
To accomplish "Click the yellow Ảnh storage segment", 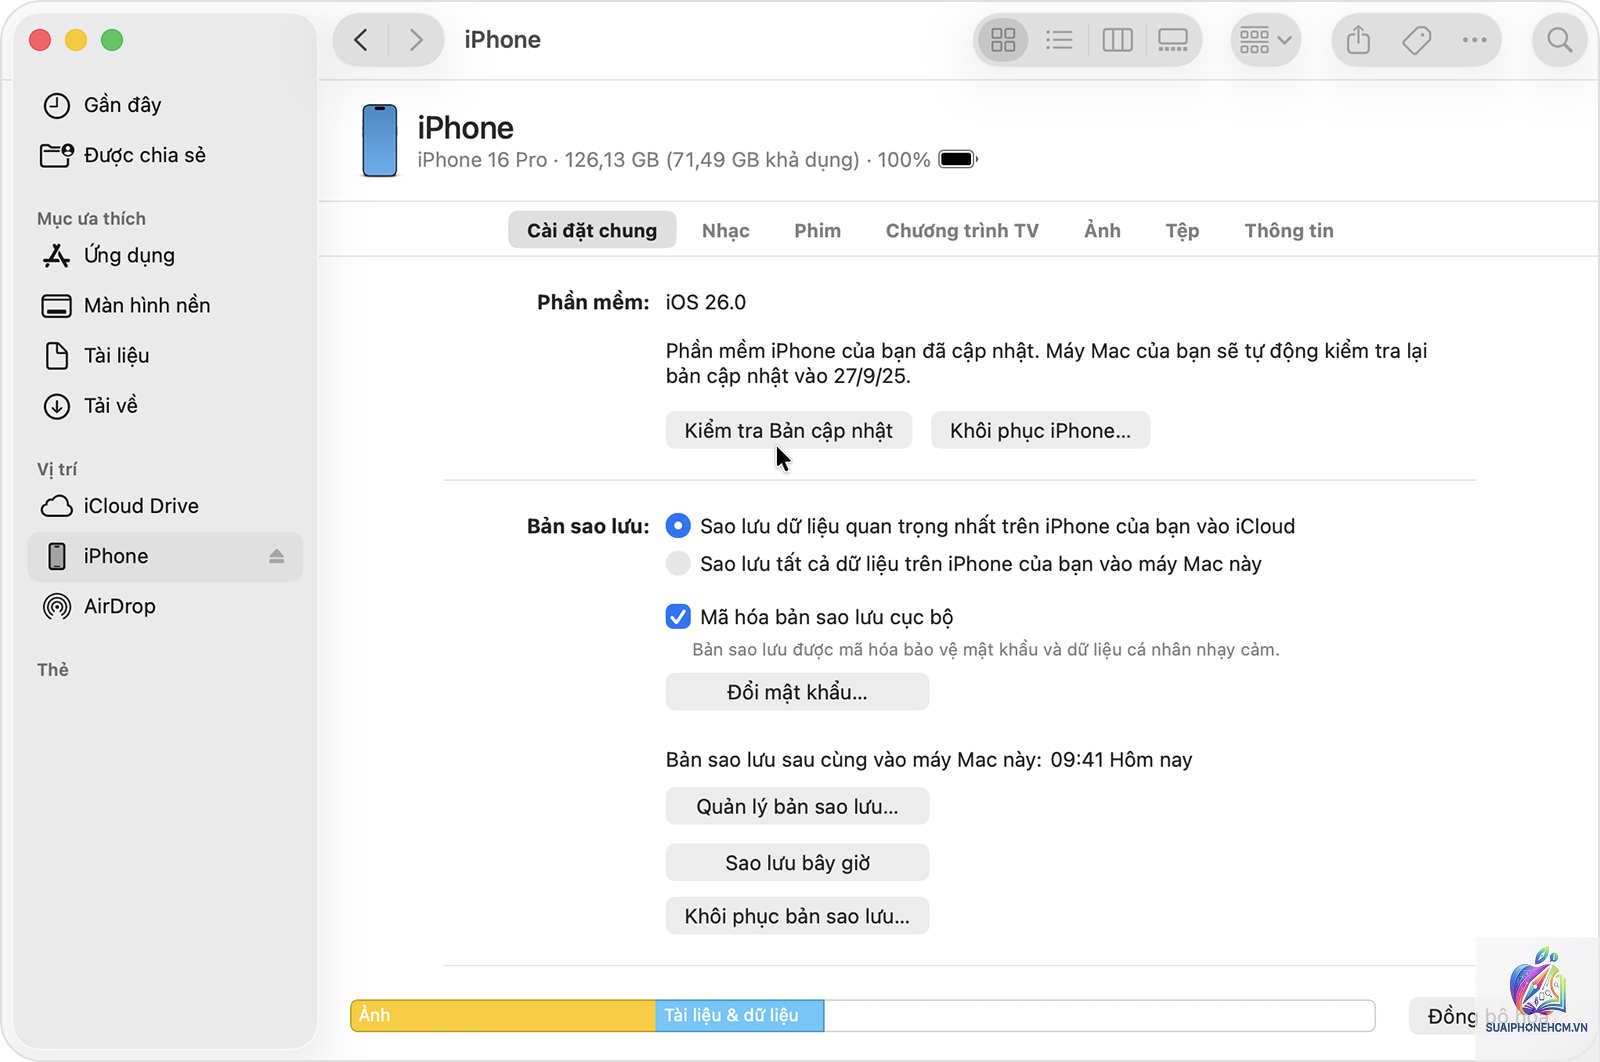I will tap(503, 1015).
